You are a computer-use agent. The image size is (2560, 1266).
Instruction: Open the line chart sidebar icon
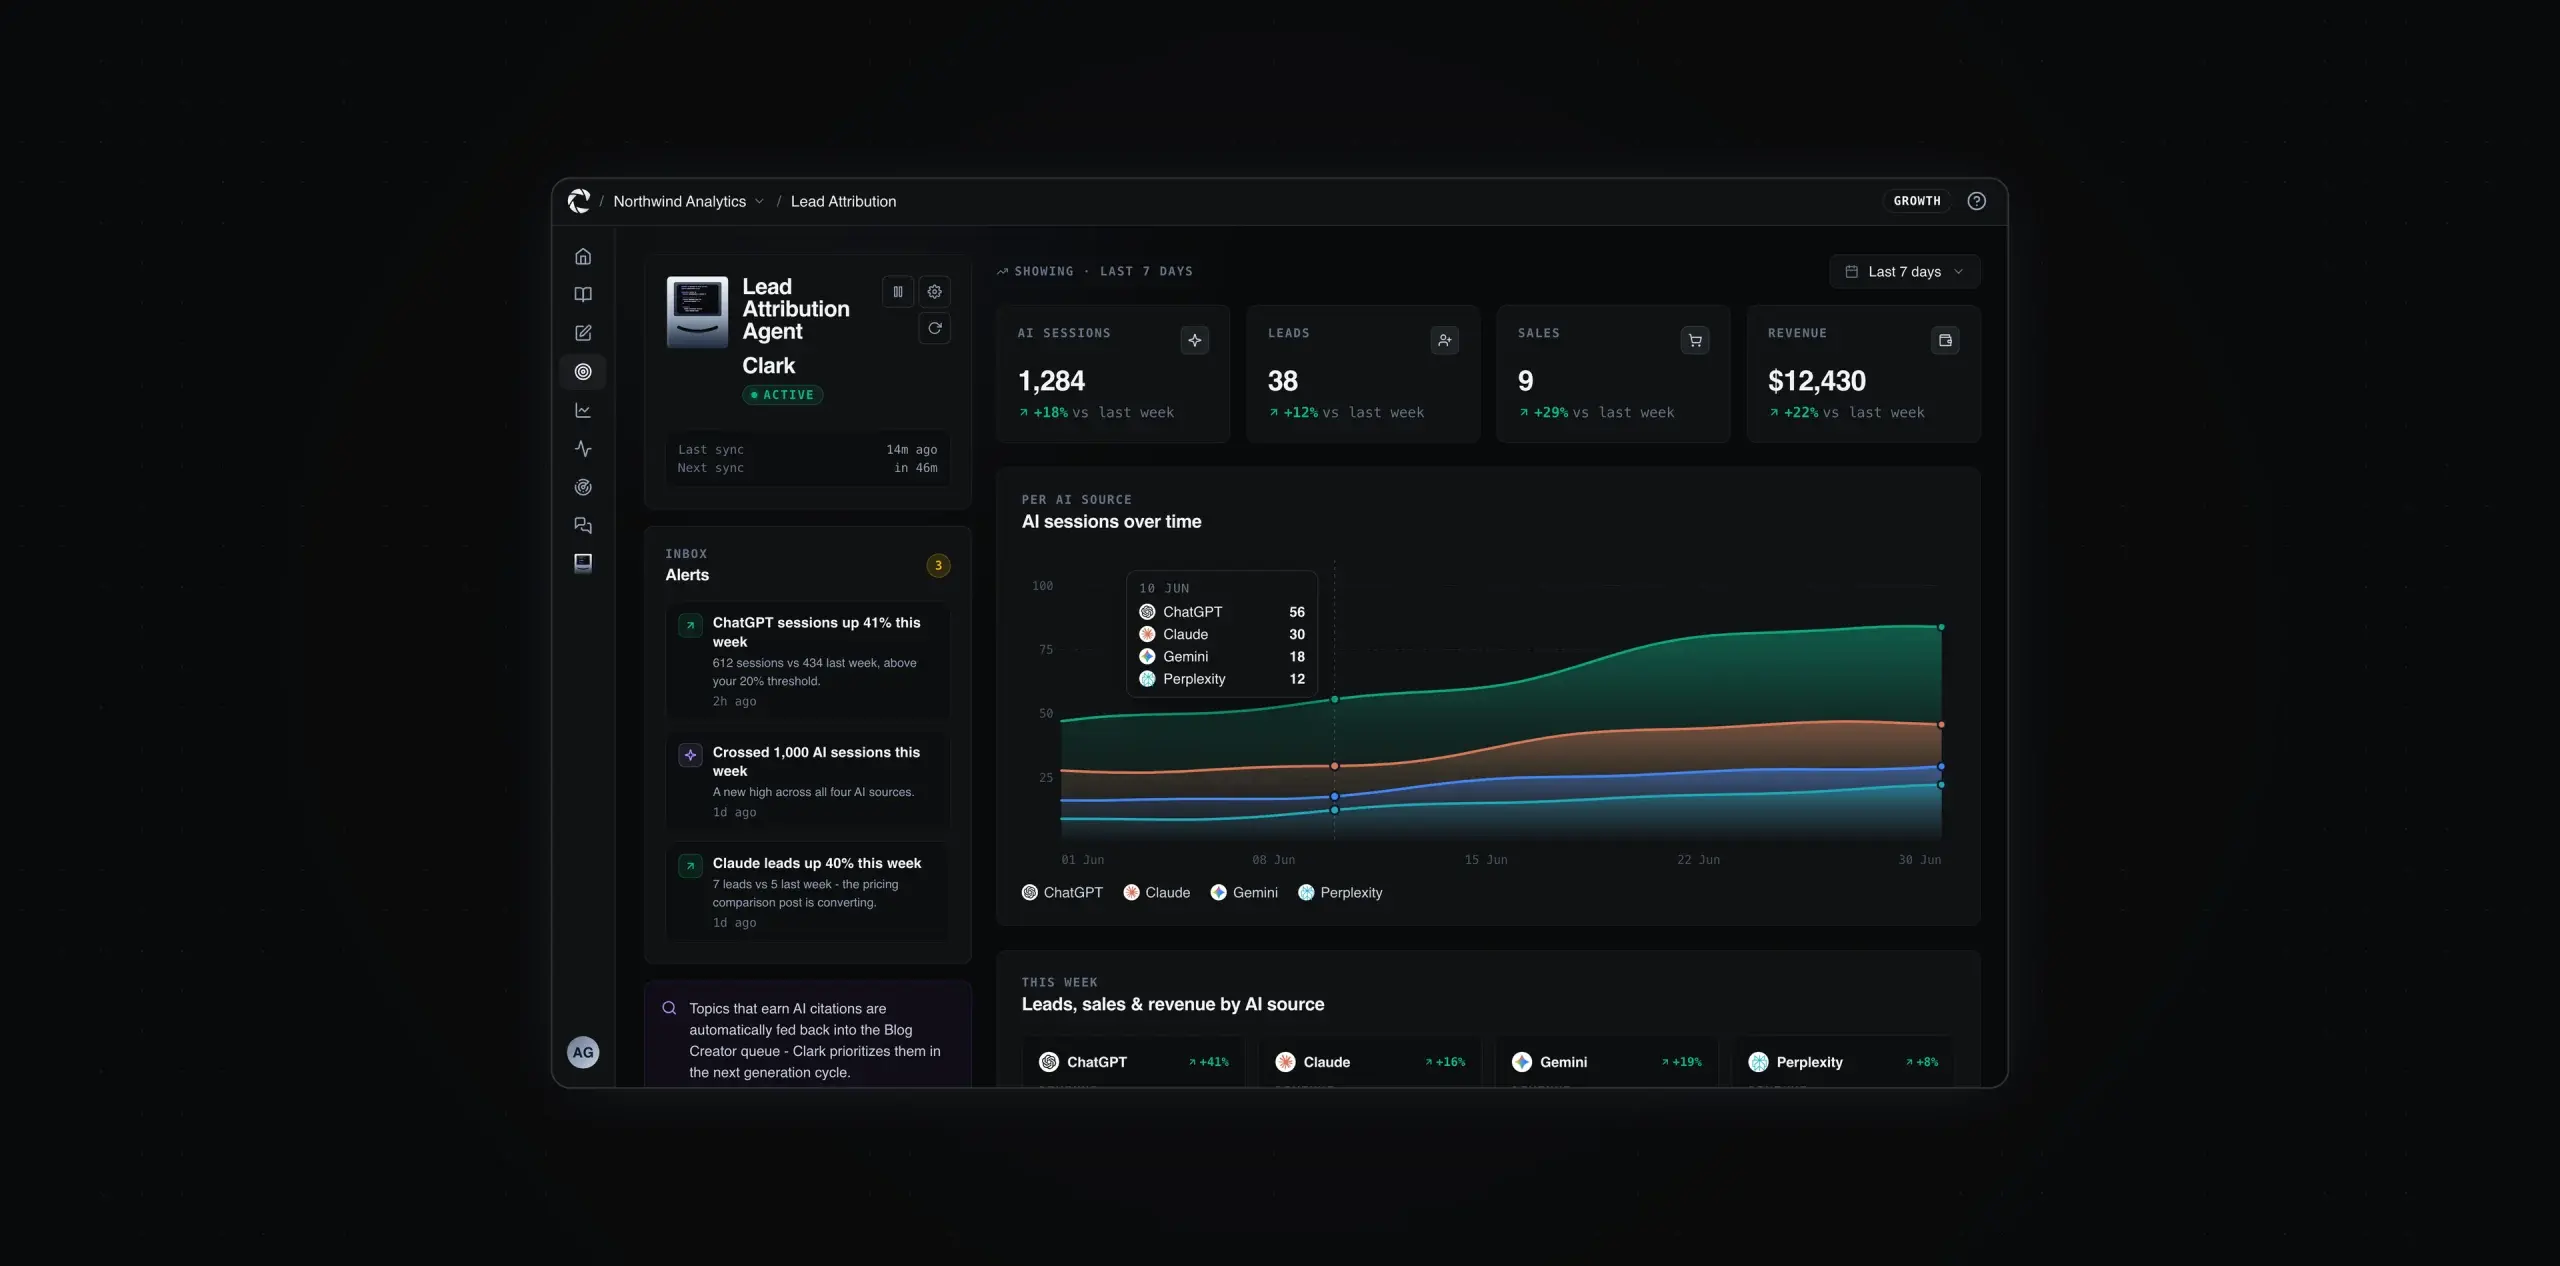click(583, 411)
